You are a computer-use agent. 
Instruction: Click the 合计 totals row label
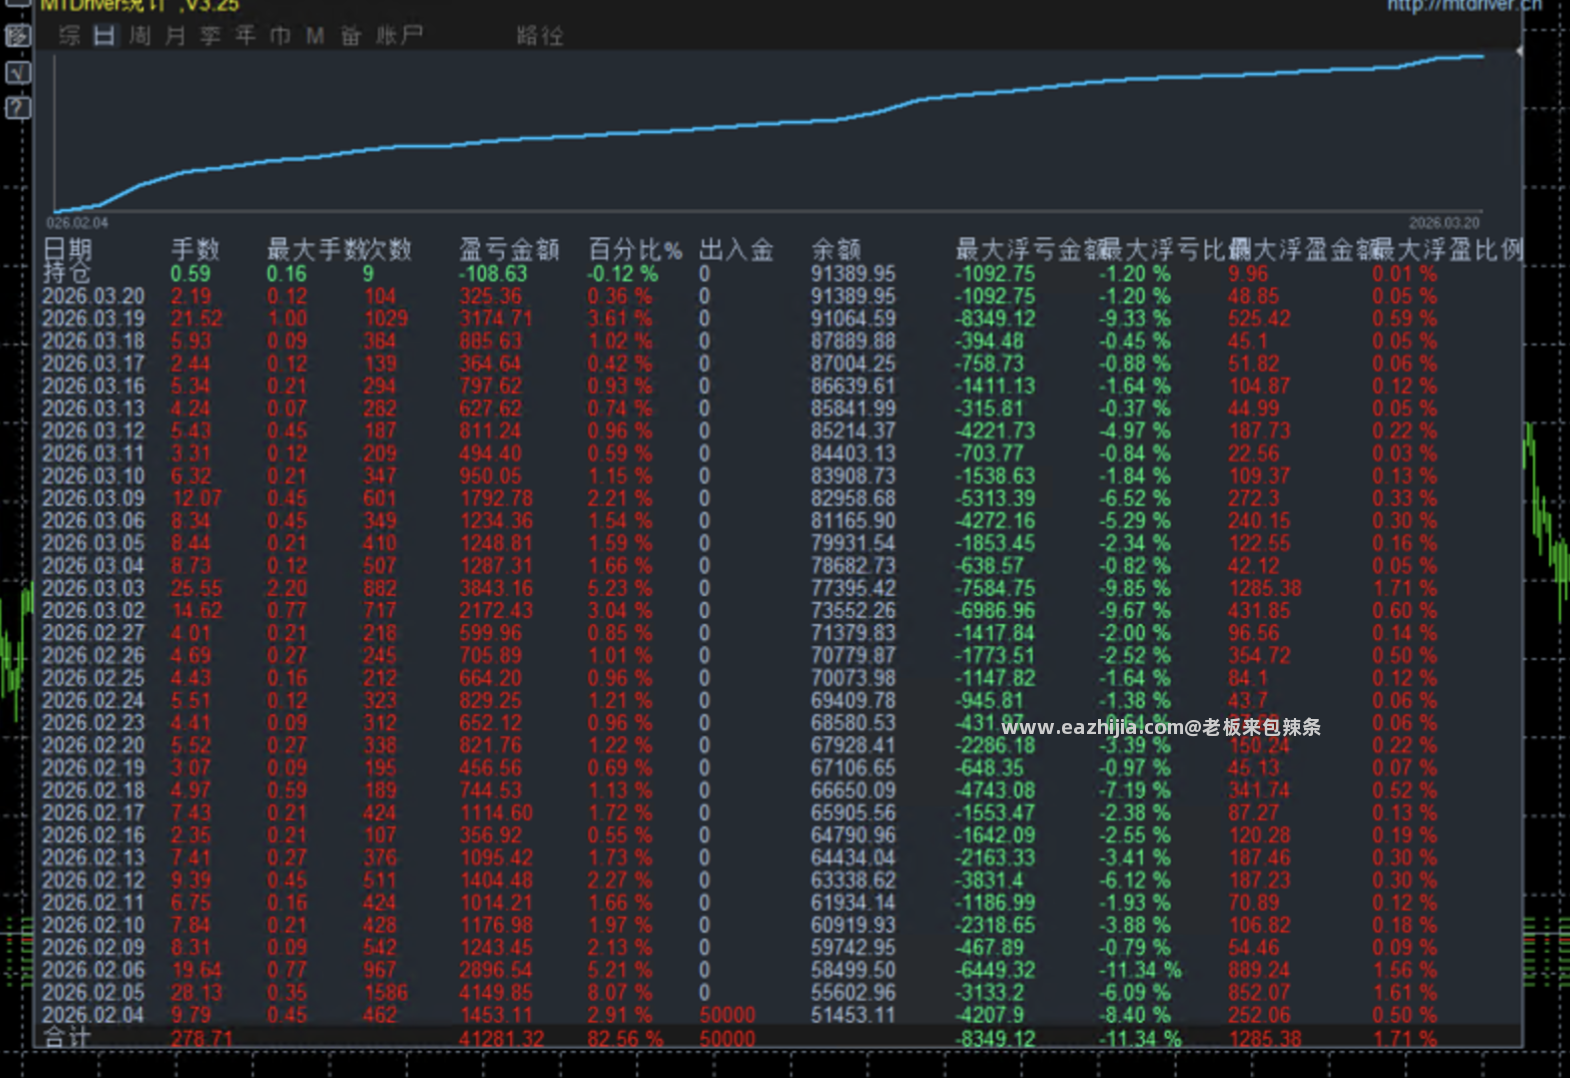pyautogui.click(x=67, y=1038)
